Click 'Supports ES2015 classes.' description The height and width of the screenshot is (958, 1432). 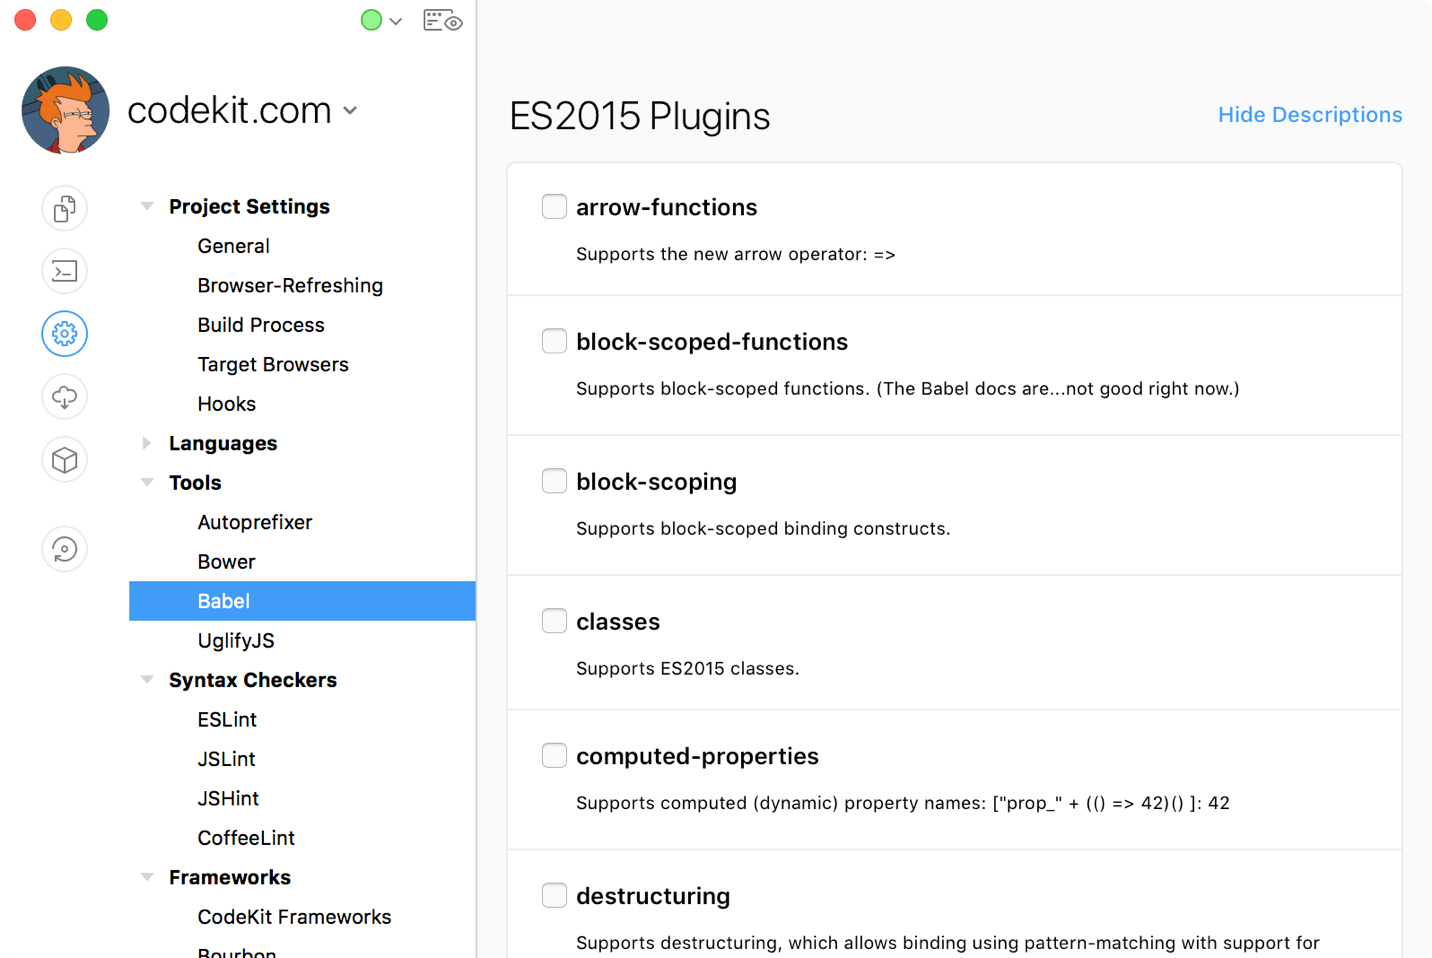(x=688, y=668)
